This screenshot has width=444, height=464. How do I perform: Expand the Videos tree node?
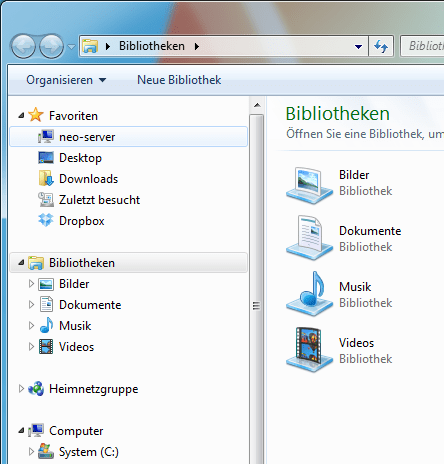31,347
